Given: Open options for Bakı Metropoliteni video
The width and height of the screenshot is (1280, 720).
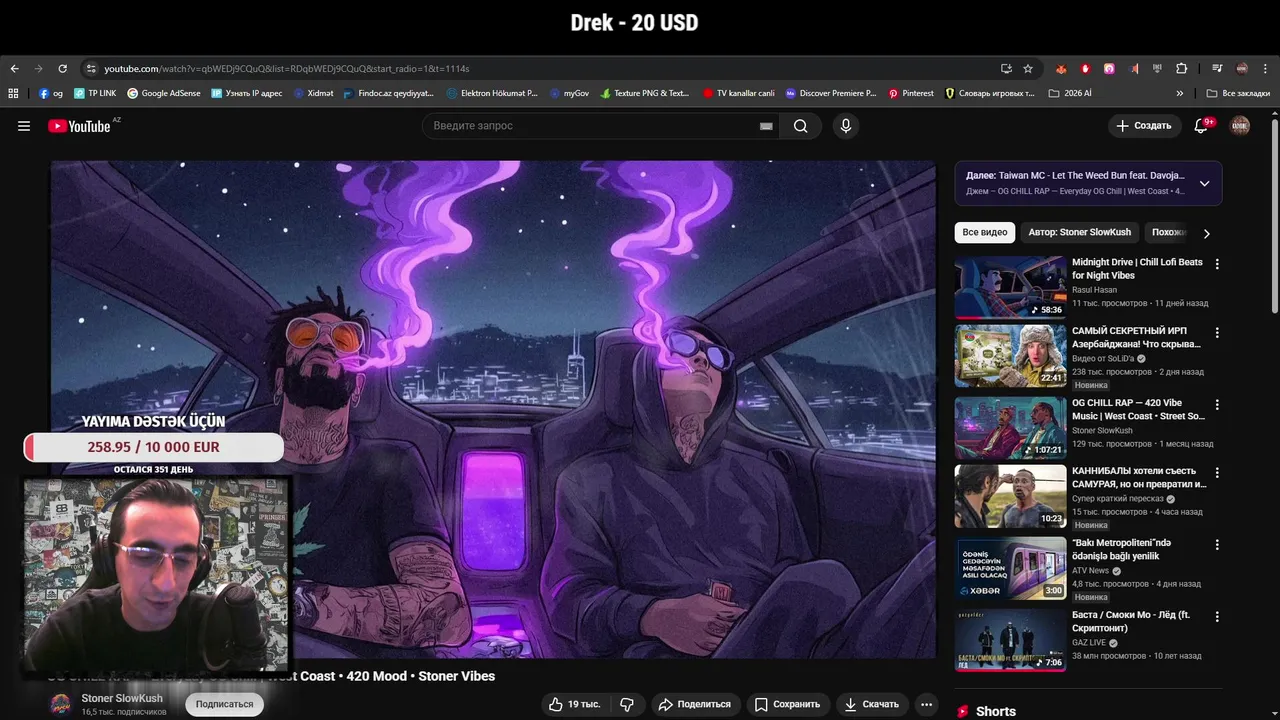Looking at the screenshot, I should pyautogui.click(x=1217, y=545).
